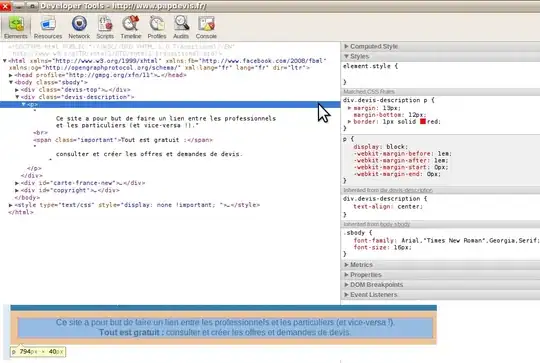540x363 pixels.
Task: Expand the carte-france-new div node
Action: click(17, 183)
